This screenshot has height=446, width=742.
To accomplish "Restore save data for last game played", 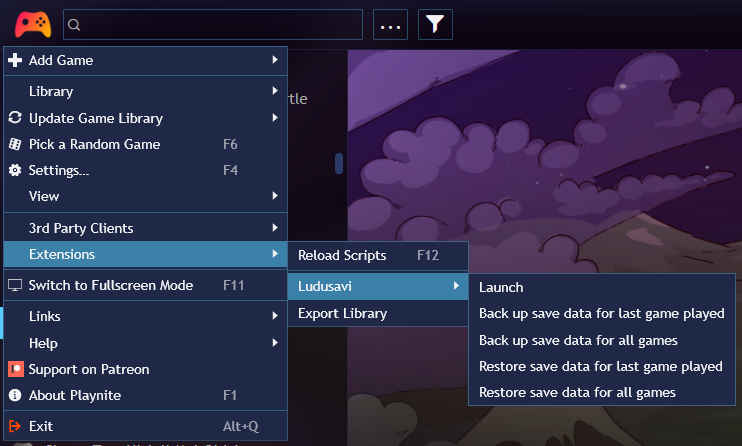I will click(602, 366).
